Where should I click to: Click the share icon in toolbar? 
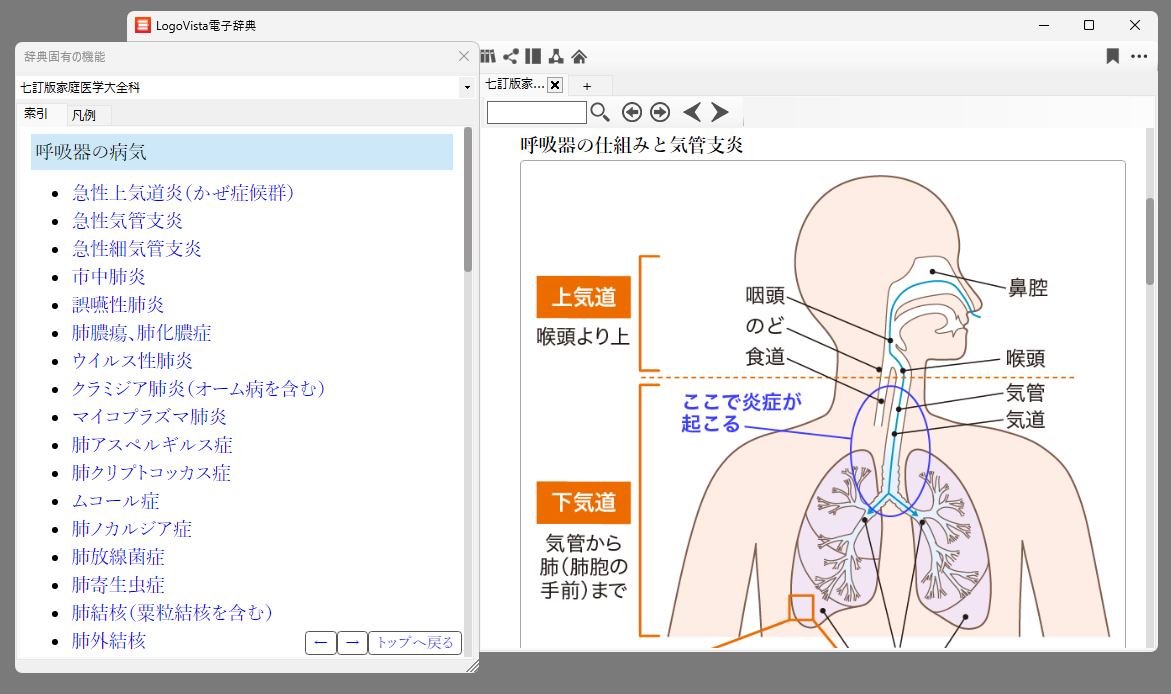tap(511, 56)
